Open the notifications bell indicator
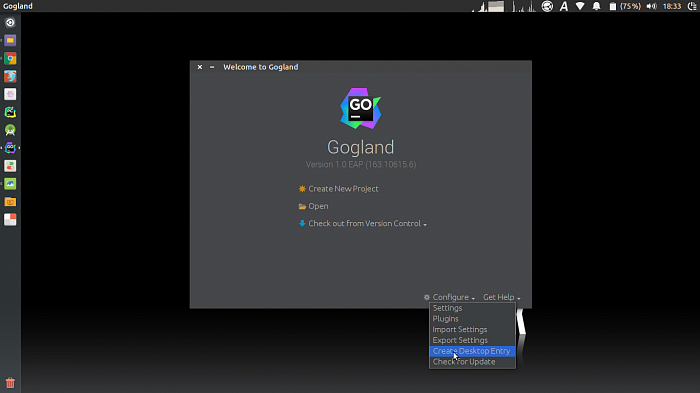Image resolution: width=700 pixels, height=393 pixels. 596,6
